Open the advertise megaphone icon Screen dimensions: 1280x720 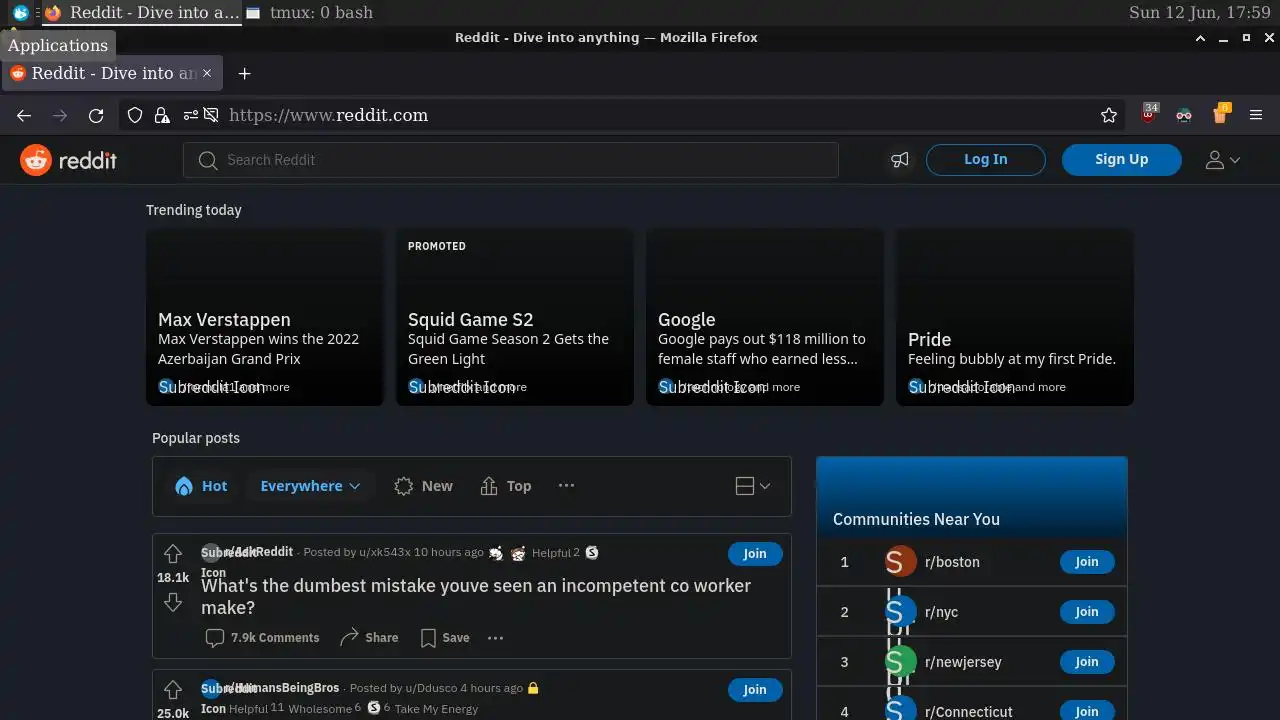pos(900,160)
